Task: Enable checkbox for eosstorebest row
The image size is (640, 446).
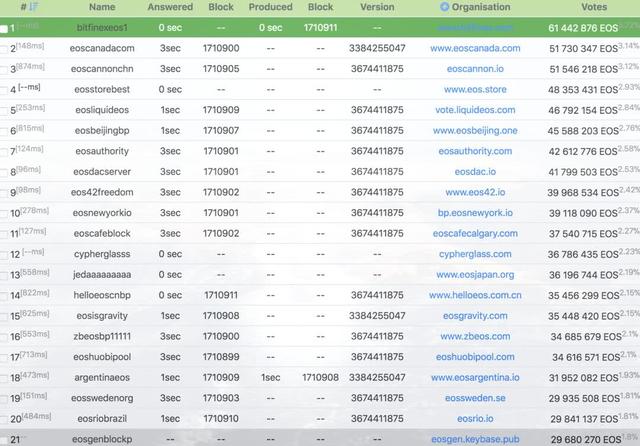Action: (4, 90)
